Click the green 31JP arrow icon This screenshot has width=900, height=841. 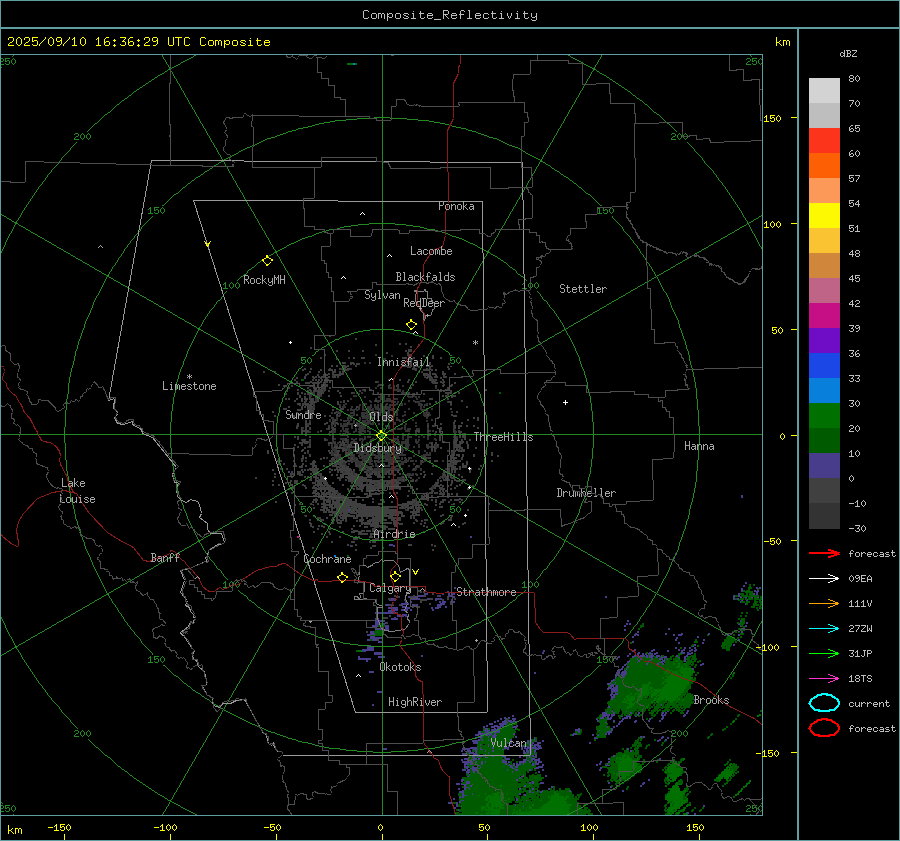(x=824, y=653)
